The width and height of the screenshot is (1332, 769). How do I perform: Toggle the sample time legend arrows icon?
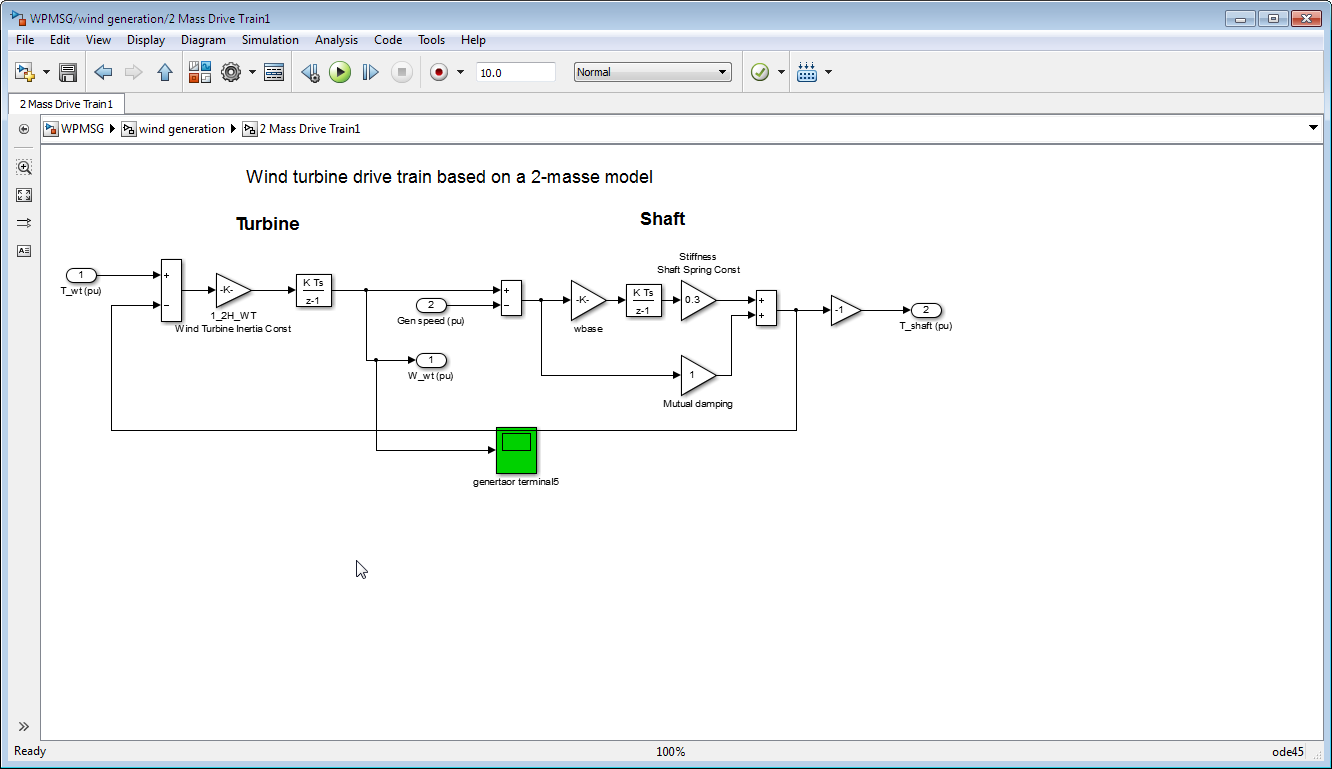click(24, 223)
